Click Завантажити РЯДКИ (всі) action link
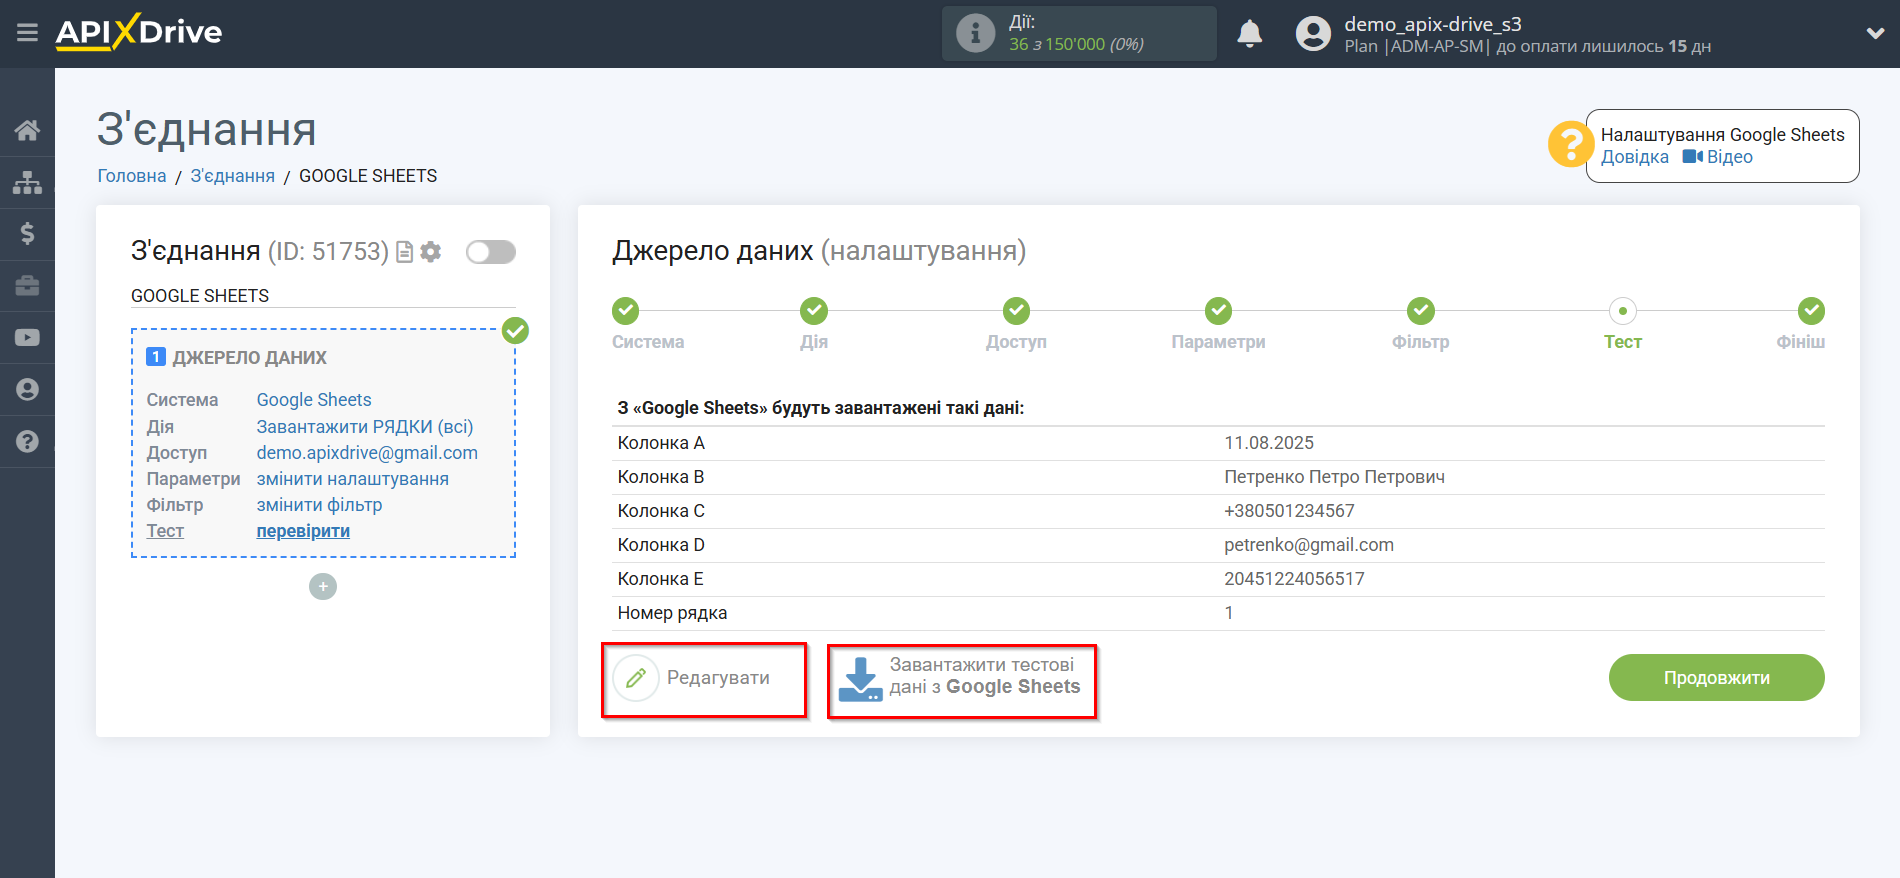 coord(365,427)
